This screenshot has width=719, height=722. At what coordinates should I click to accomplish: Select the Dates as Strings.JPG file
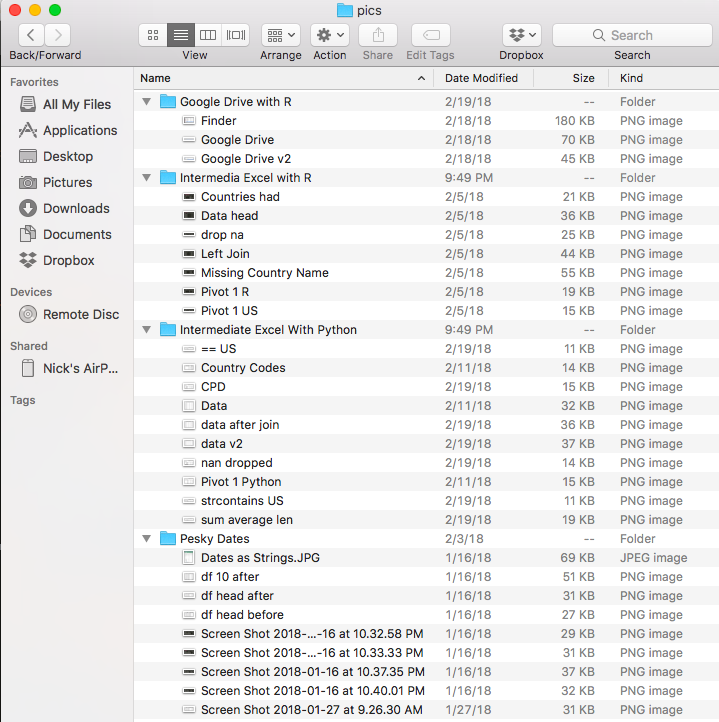(260, 558)
